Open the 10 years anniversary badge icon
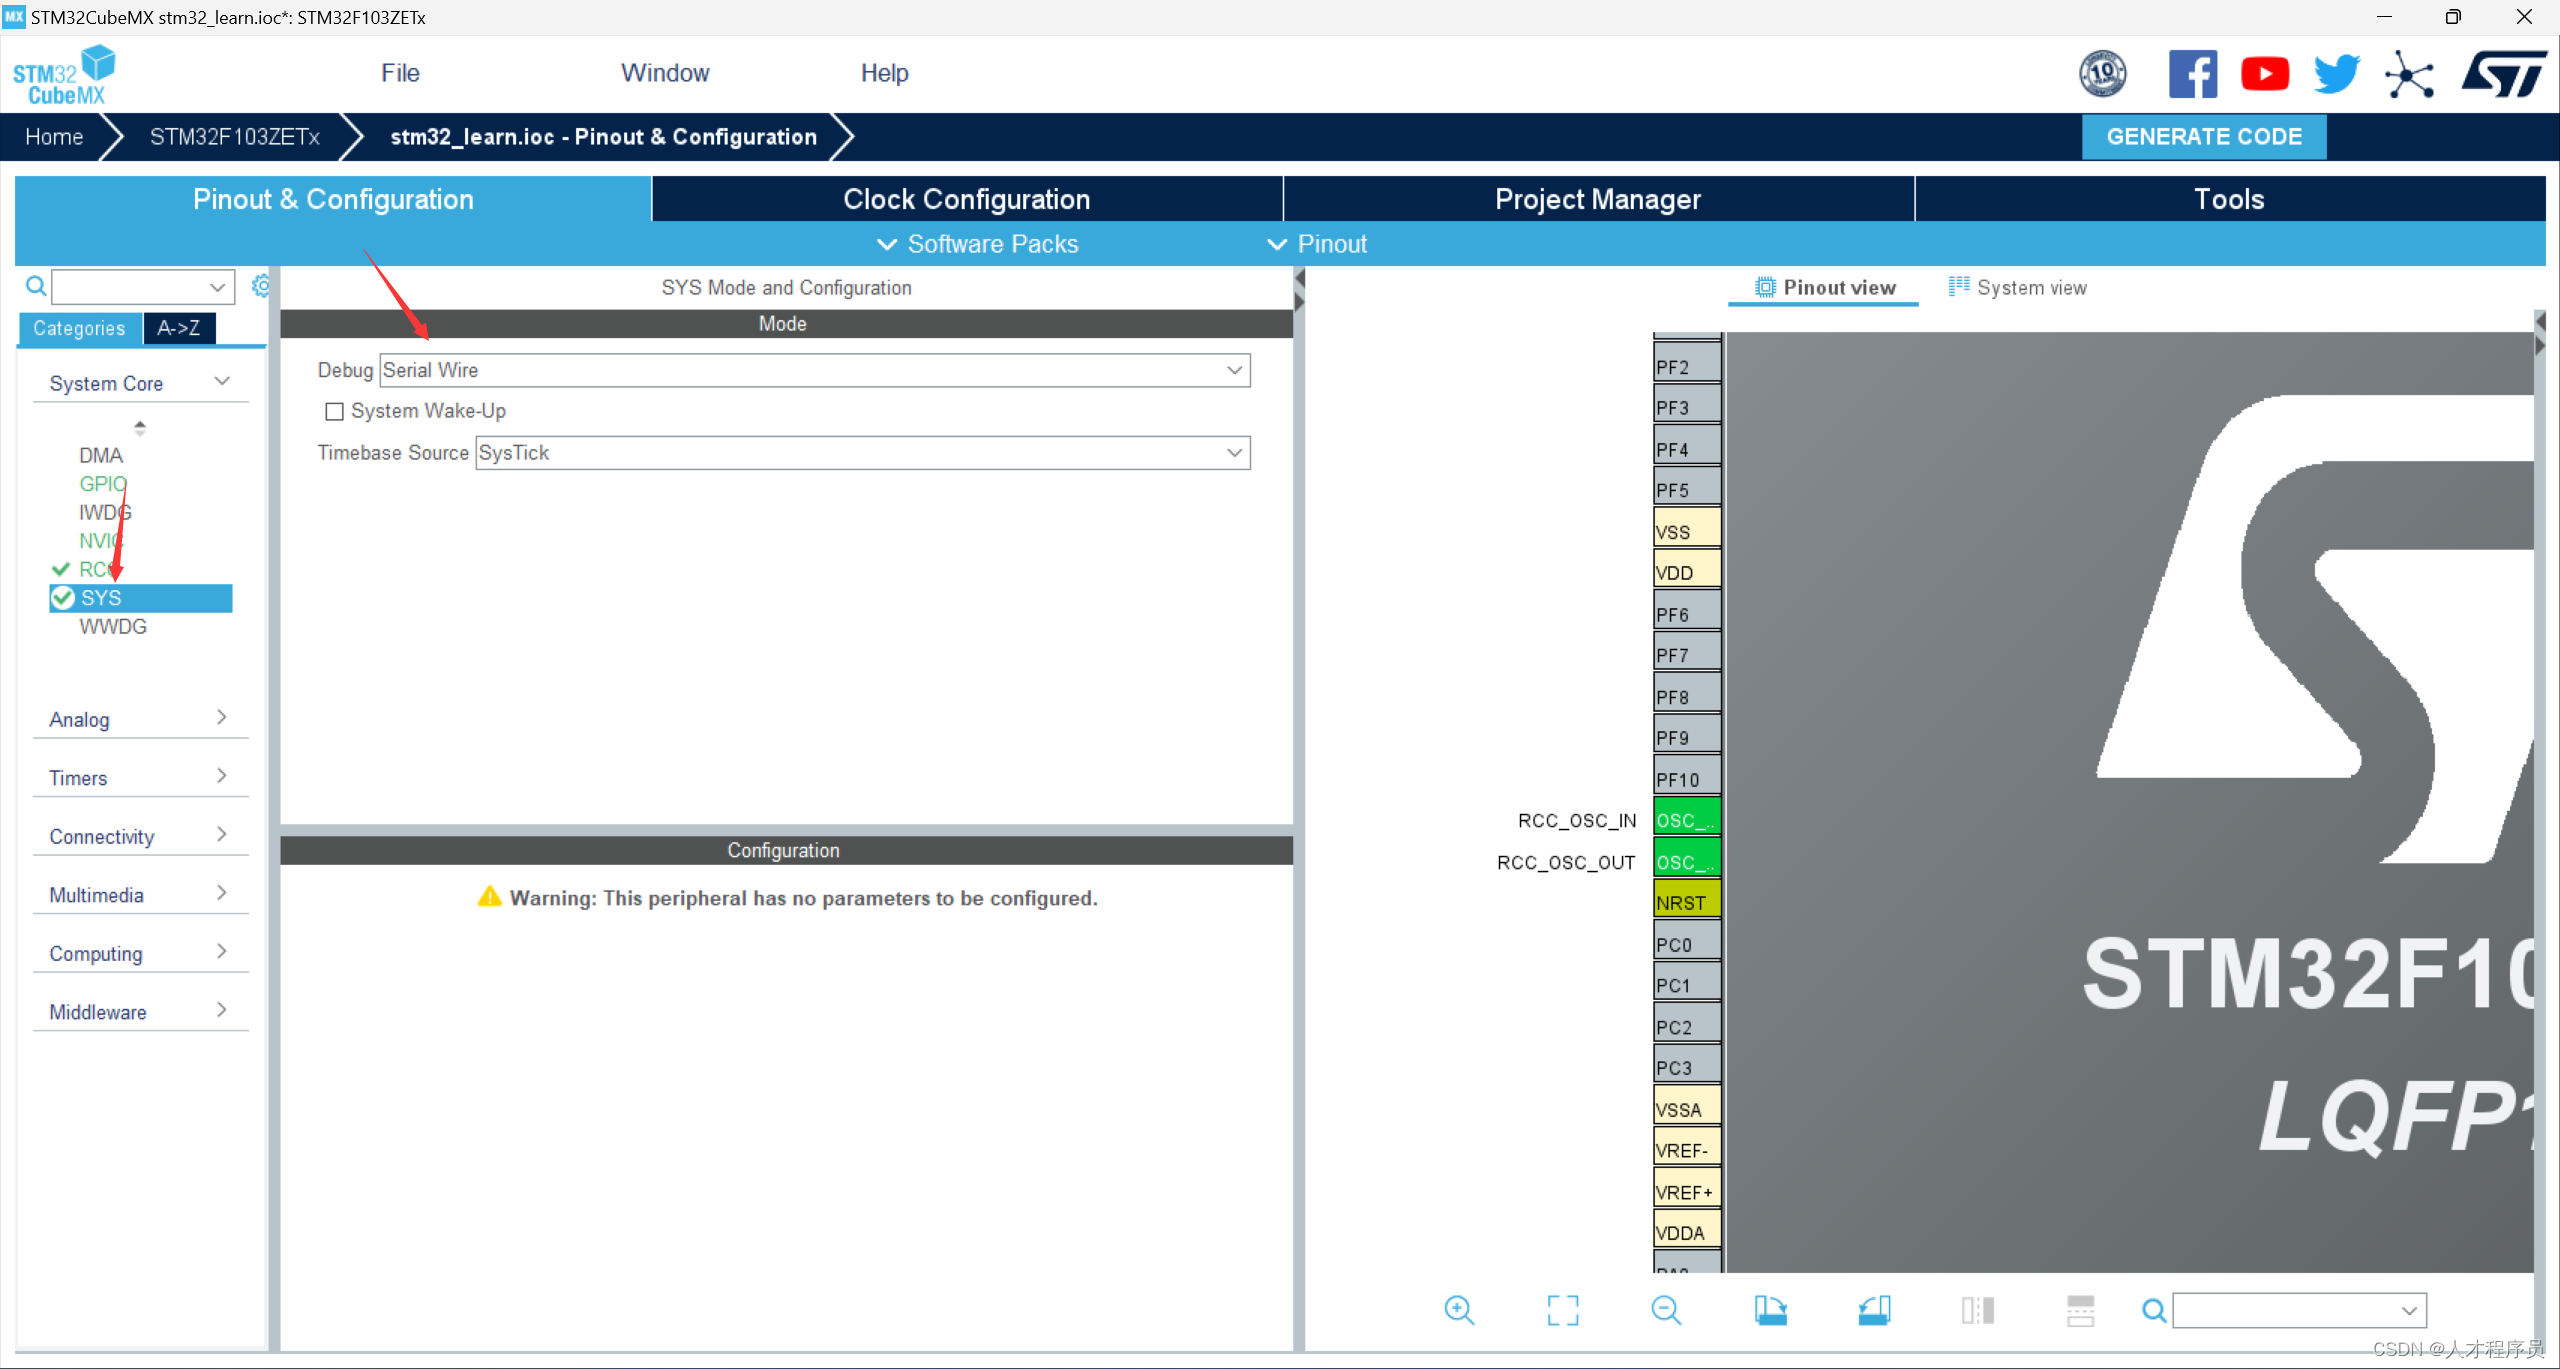This screenshot has height=1369, width=2560. 2102,74
